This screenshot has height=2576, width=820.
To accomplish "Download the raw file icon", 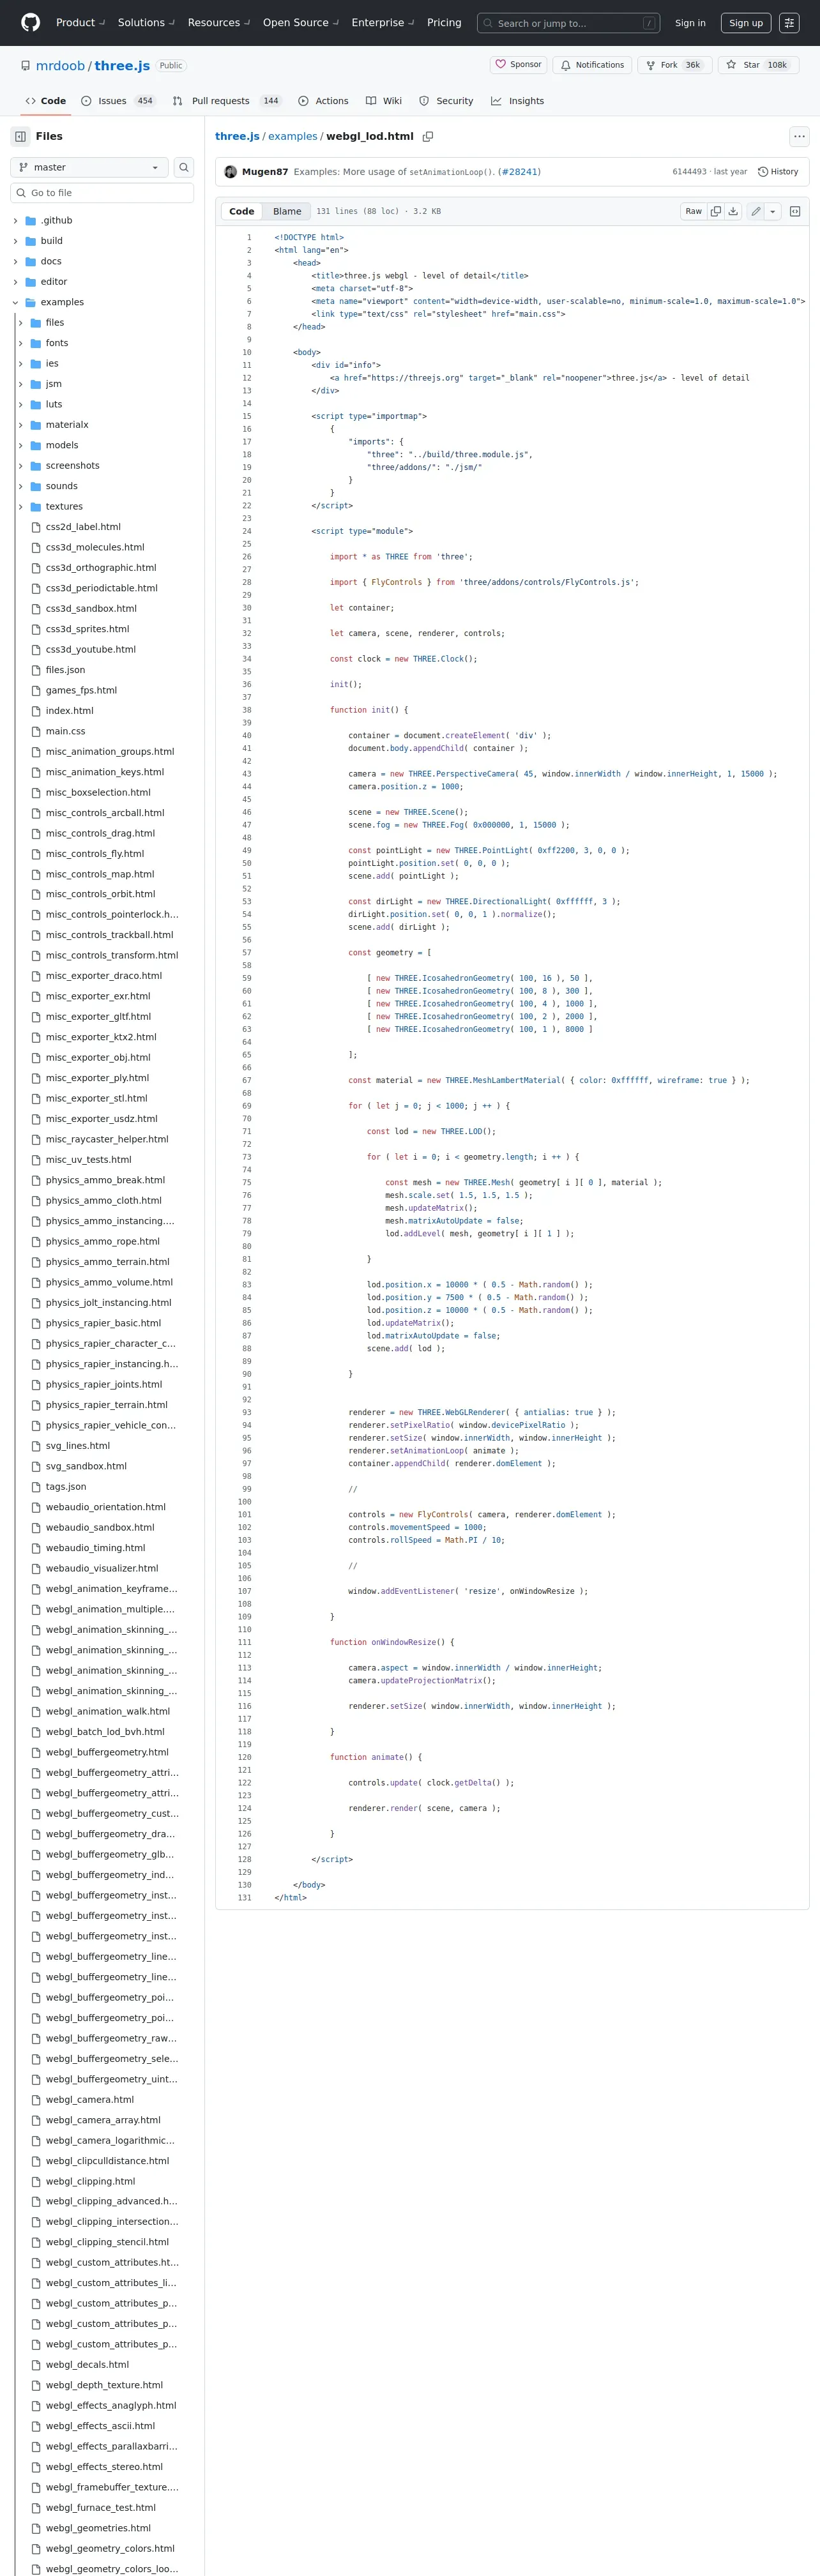I will 733,211.
